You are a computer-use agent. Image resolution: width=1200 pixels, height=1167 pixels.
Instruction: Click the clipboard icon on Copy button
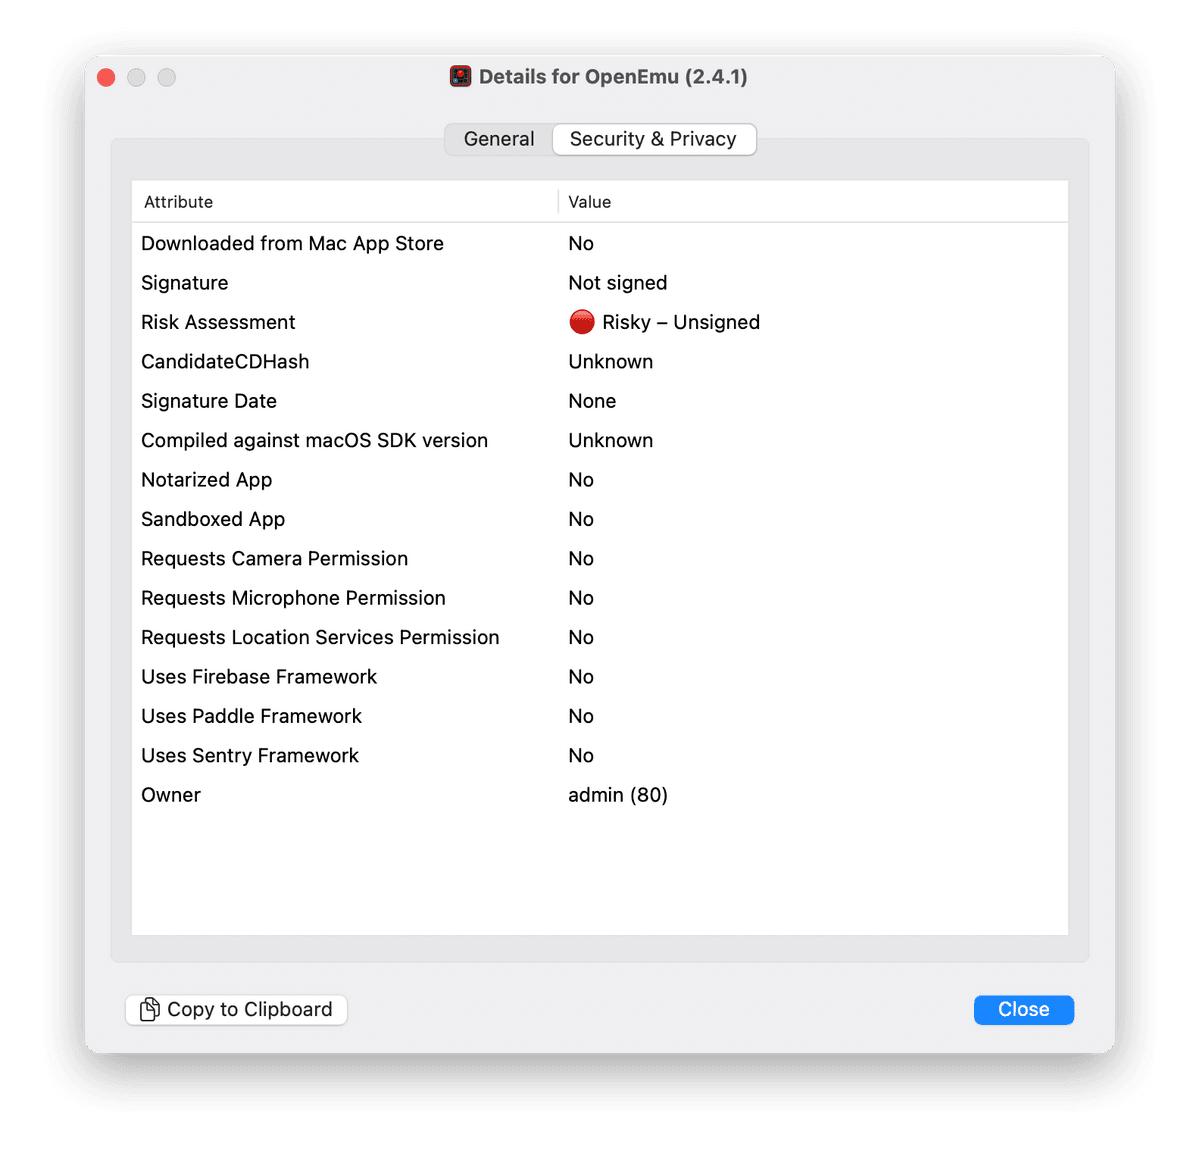[149, 1010]
